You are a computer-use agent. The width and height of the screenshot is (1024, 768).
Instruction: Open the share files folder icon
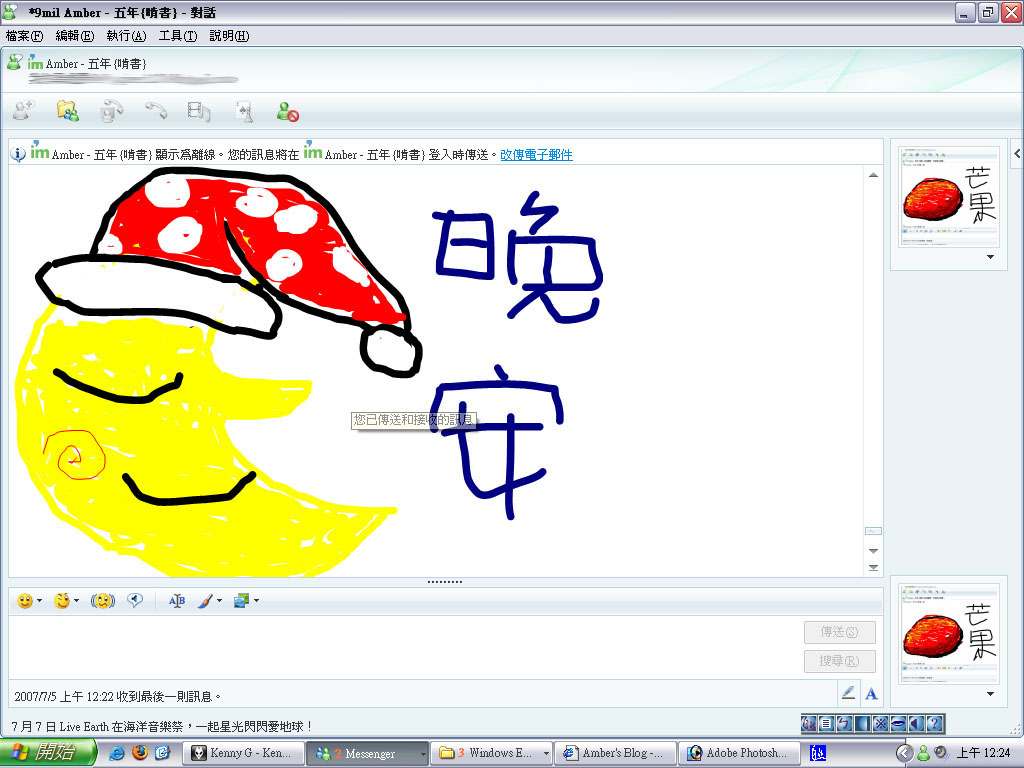click(x=67, y=111)
